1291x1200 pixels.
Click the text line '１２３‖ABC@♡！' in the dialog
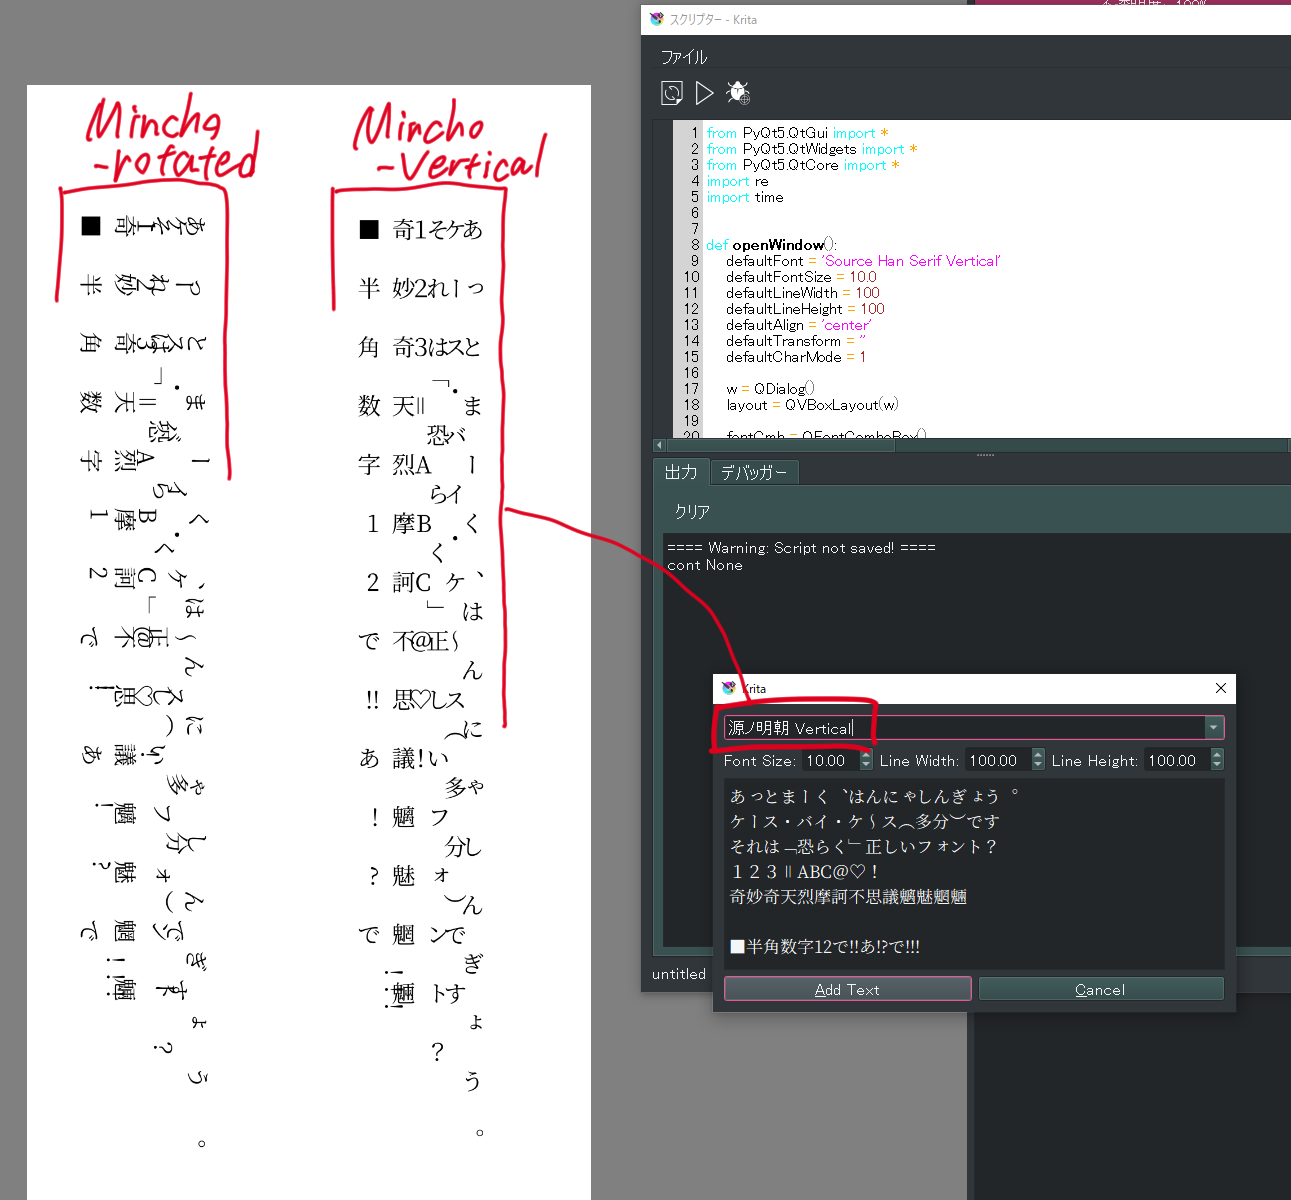(x=804, y=872)
